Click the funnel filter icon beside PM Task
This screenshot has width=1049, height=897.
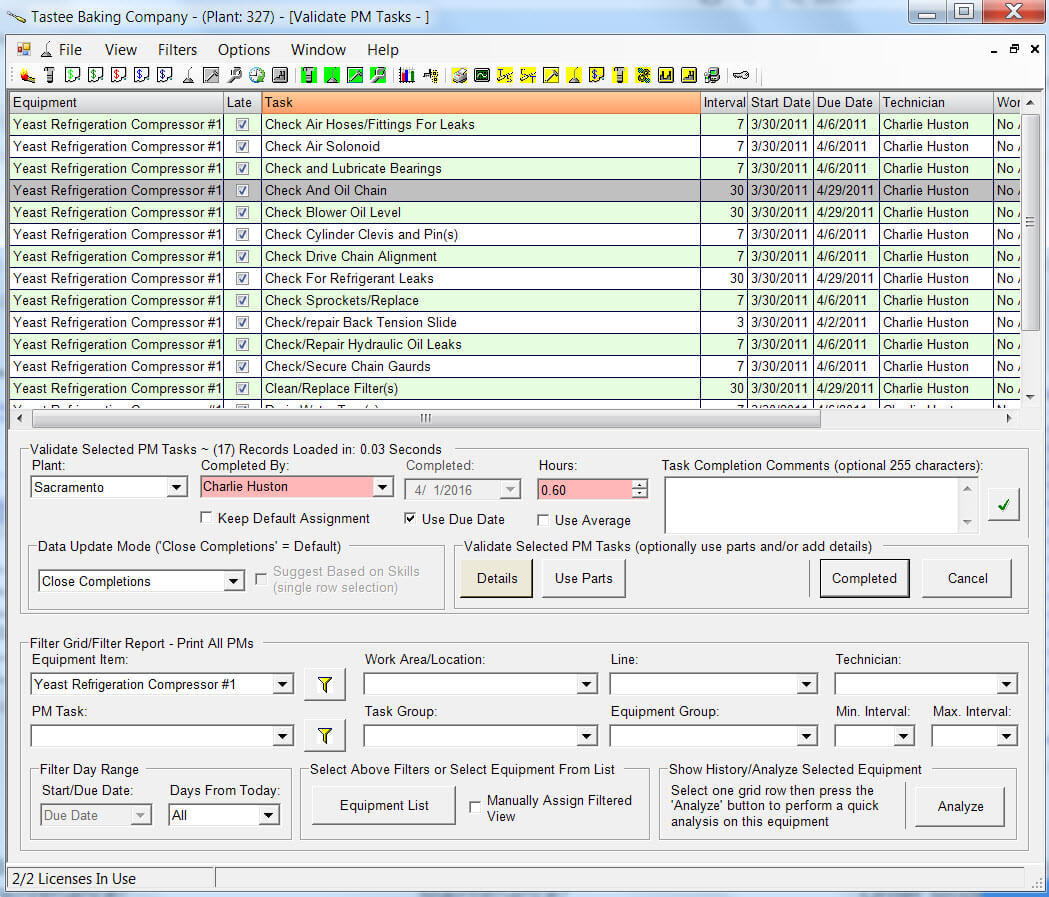click(324, 736)
